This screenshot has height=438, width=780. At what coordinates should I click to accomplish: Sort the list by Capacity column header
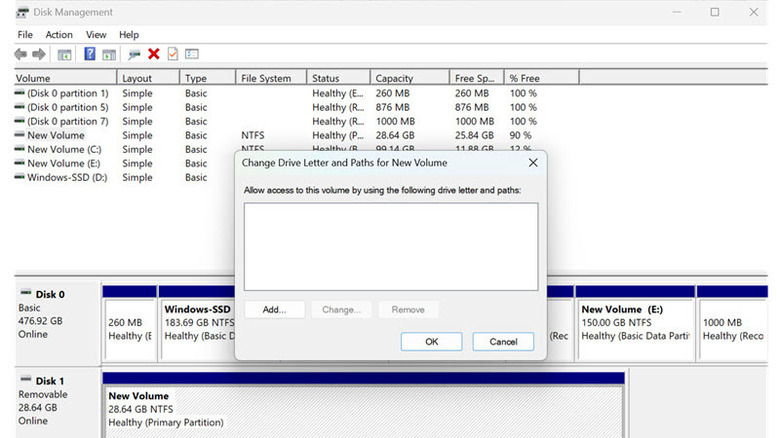point(394,78)
